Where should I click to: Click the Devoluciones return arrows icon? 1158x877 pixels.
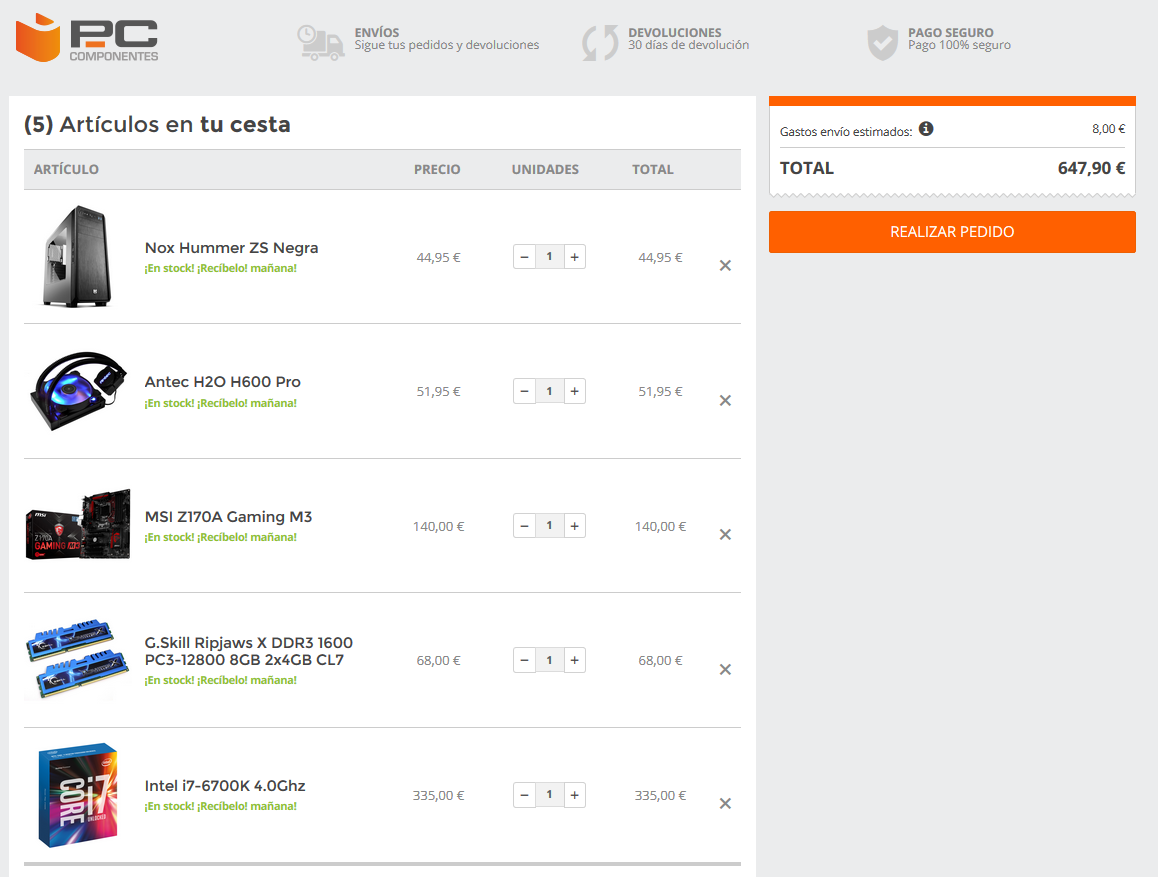(600, 43)
